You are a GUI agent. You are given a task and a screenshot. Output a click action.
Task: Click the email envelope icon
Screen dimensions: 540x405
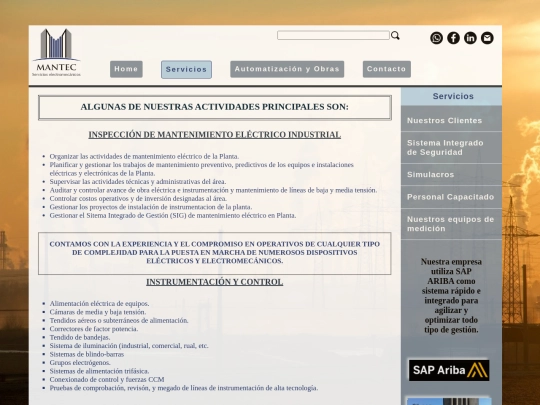487,38
